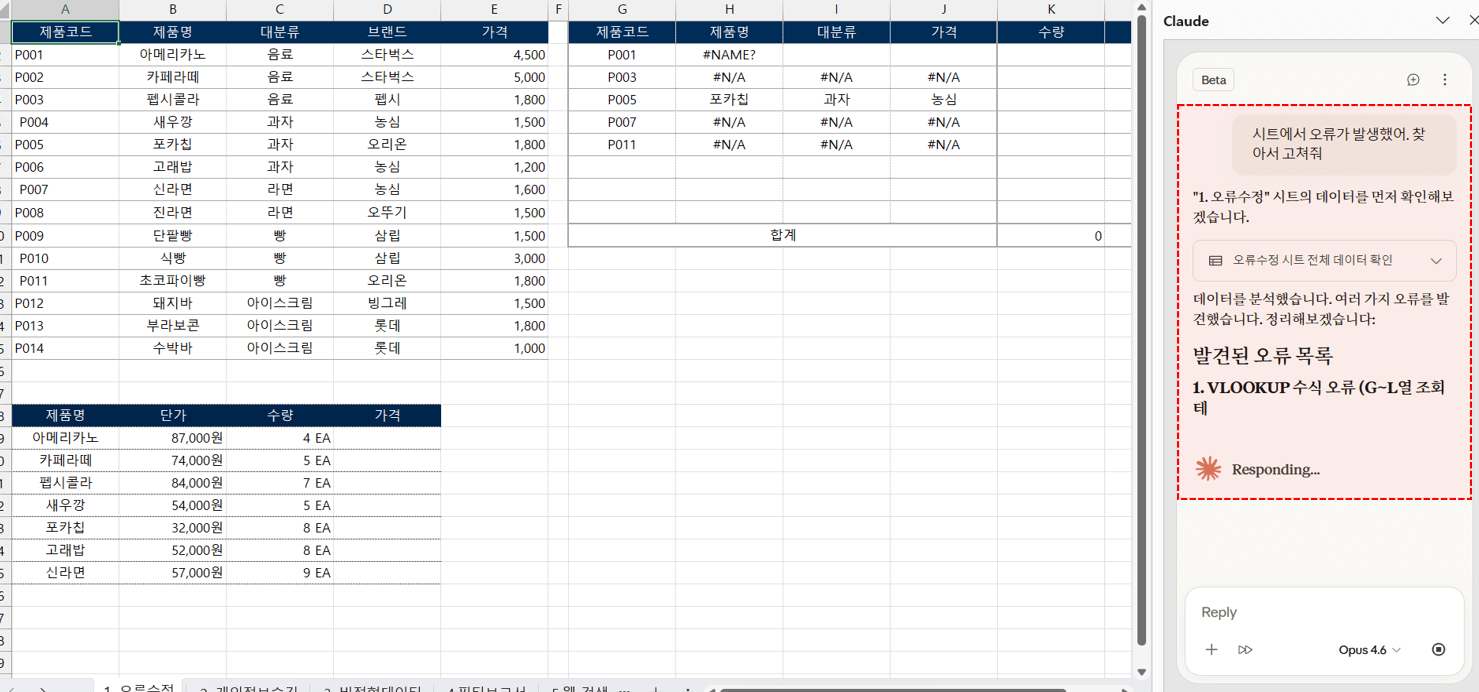Viewport: 1479px width, 692px height.
Task: Expand the 오류수정 시트 전체 데이터 확인 step
Action: [1324, 261]
